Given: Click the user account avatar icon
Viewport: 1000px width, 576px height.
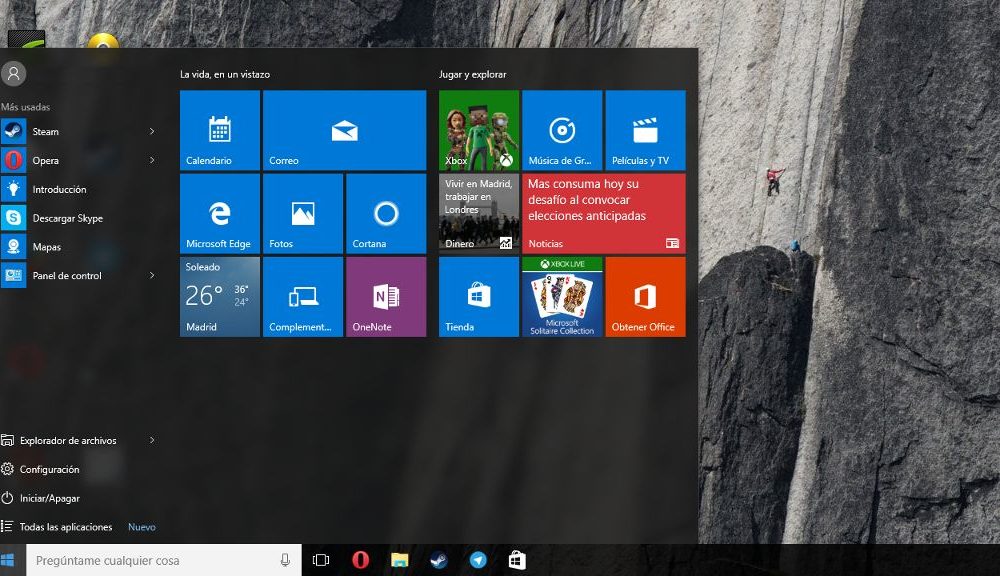Looking at the screenshot, I should tap(13, 73).
